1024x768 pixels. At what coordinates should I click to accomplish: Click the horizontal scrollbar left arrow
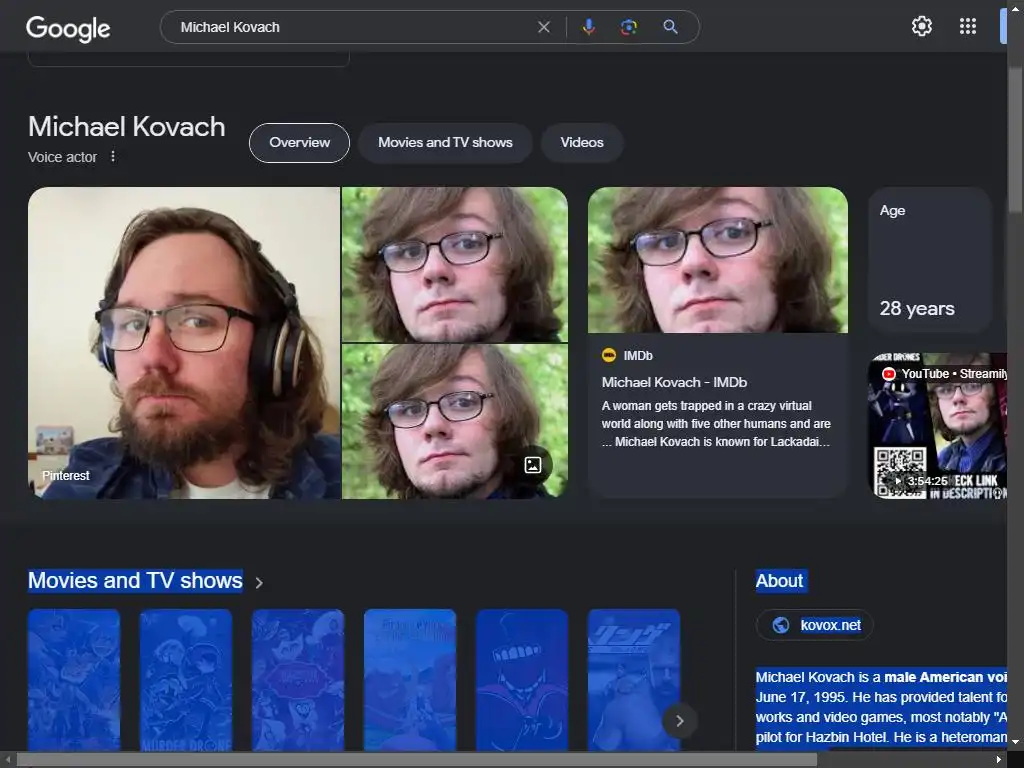point(8,760)
